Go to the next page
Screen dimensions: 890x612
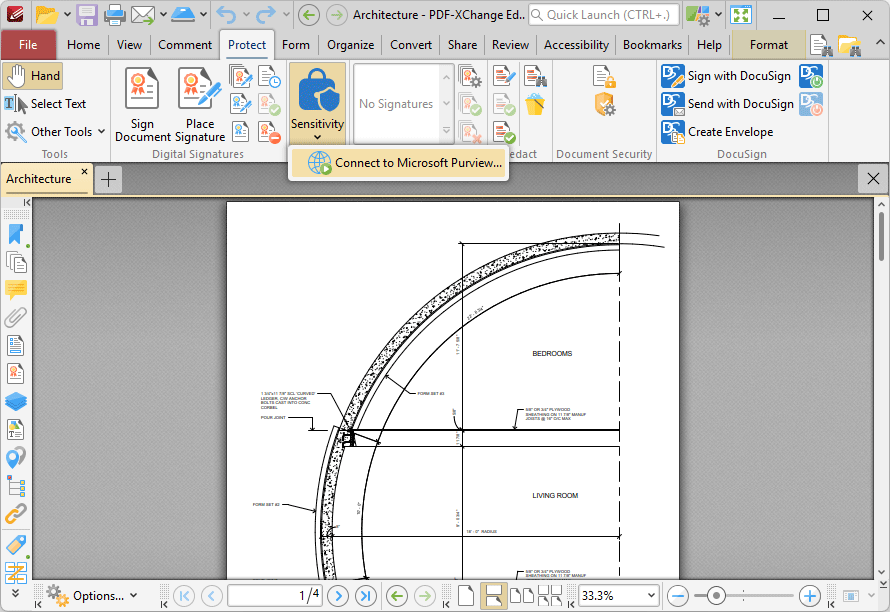[338, 596]
